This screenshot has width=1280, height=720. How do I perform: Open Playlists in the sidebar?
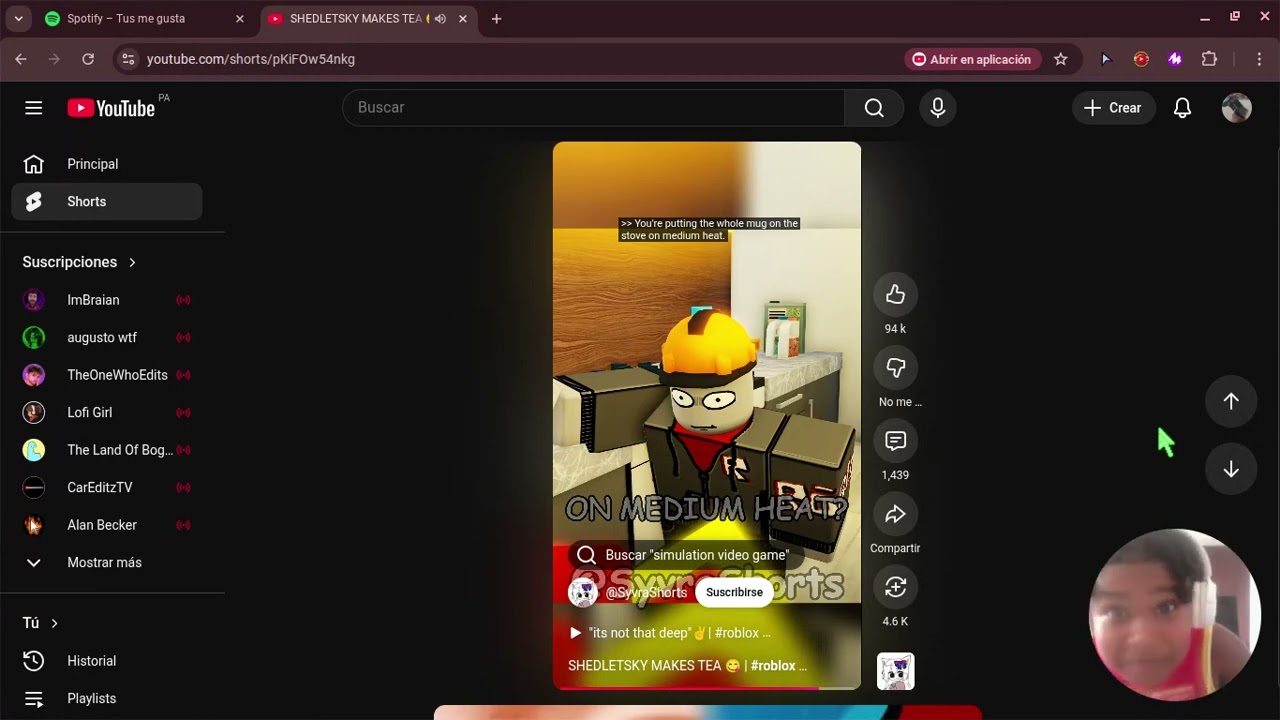107,698
